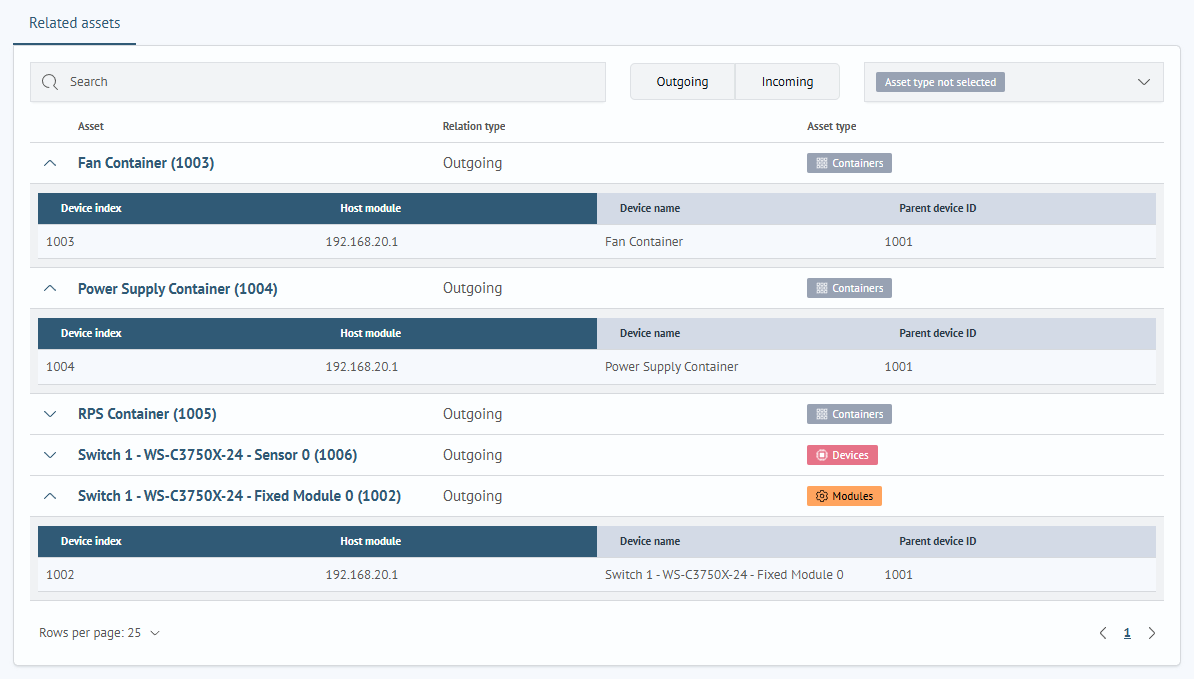
Task: Open RPS Container (1005) asset link
Action: coord(147,414)
